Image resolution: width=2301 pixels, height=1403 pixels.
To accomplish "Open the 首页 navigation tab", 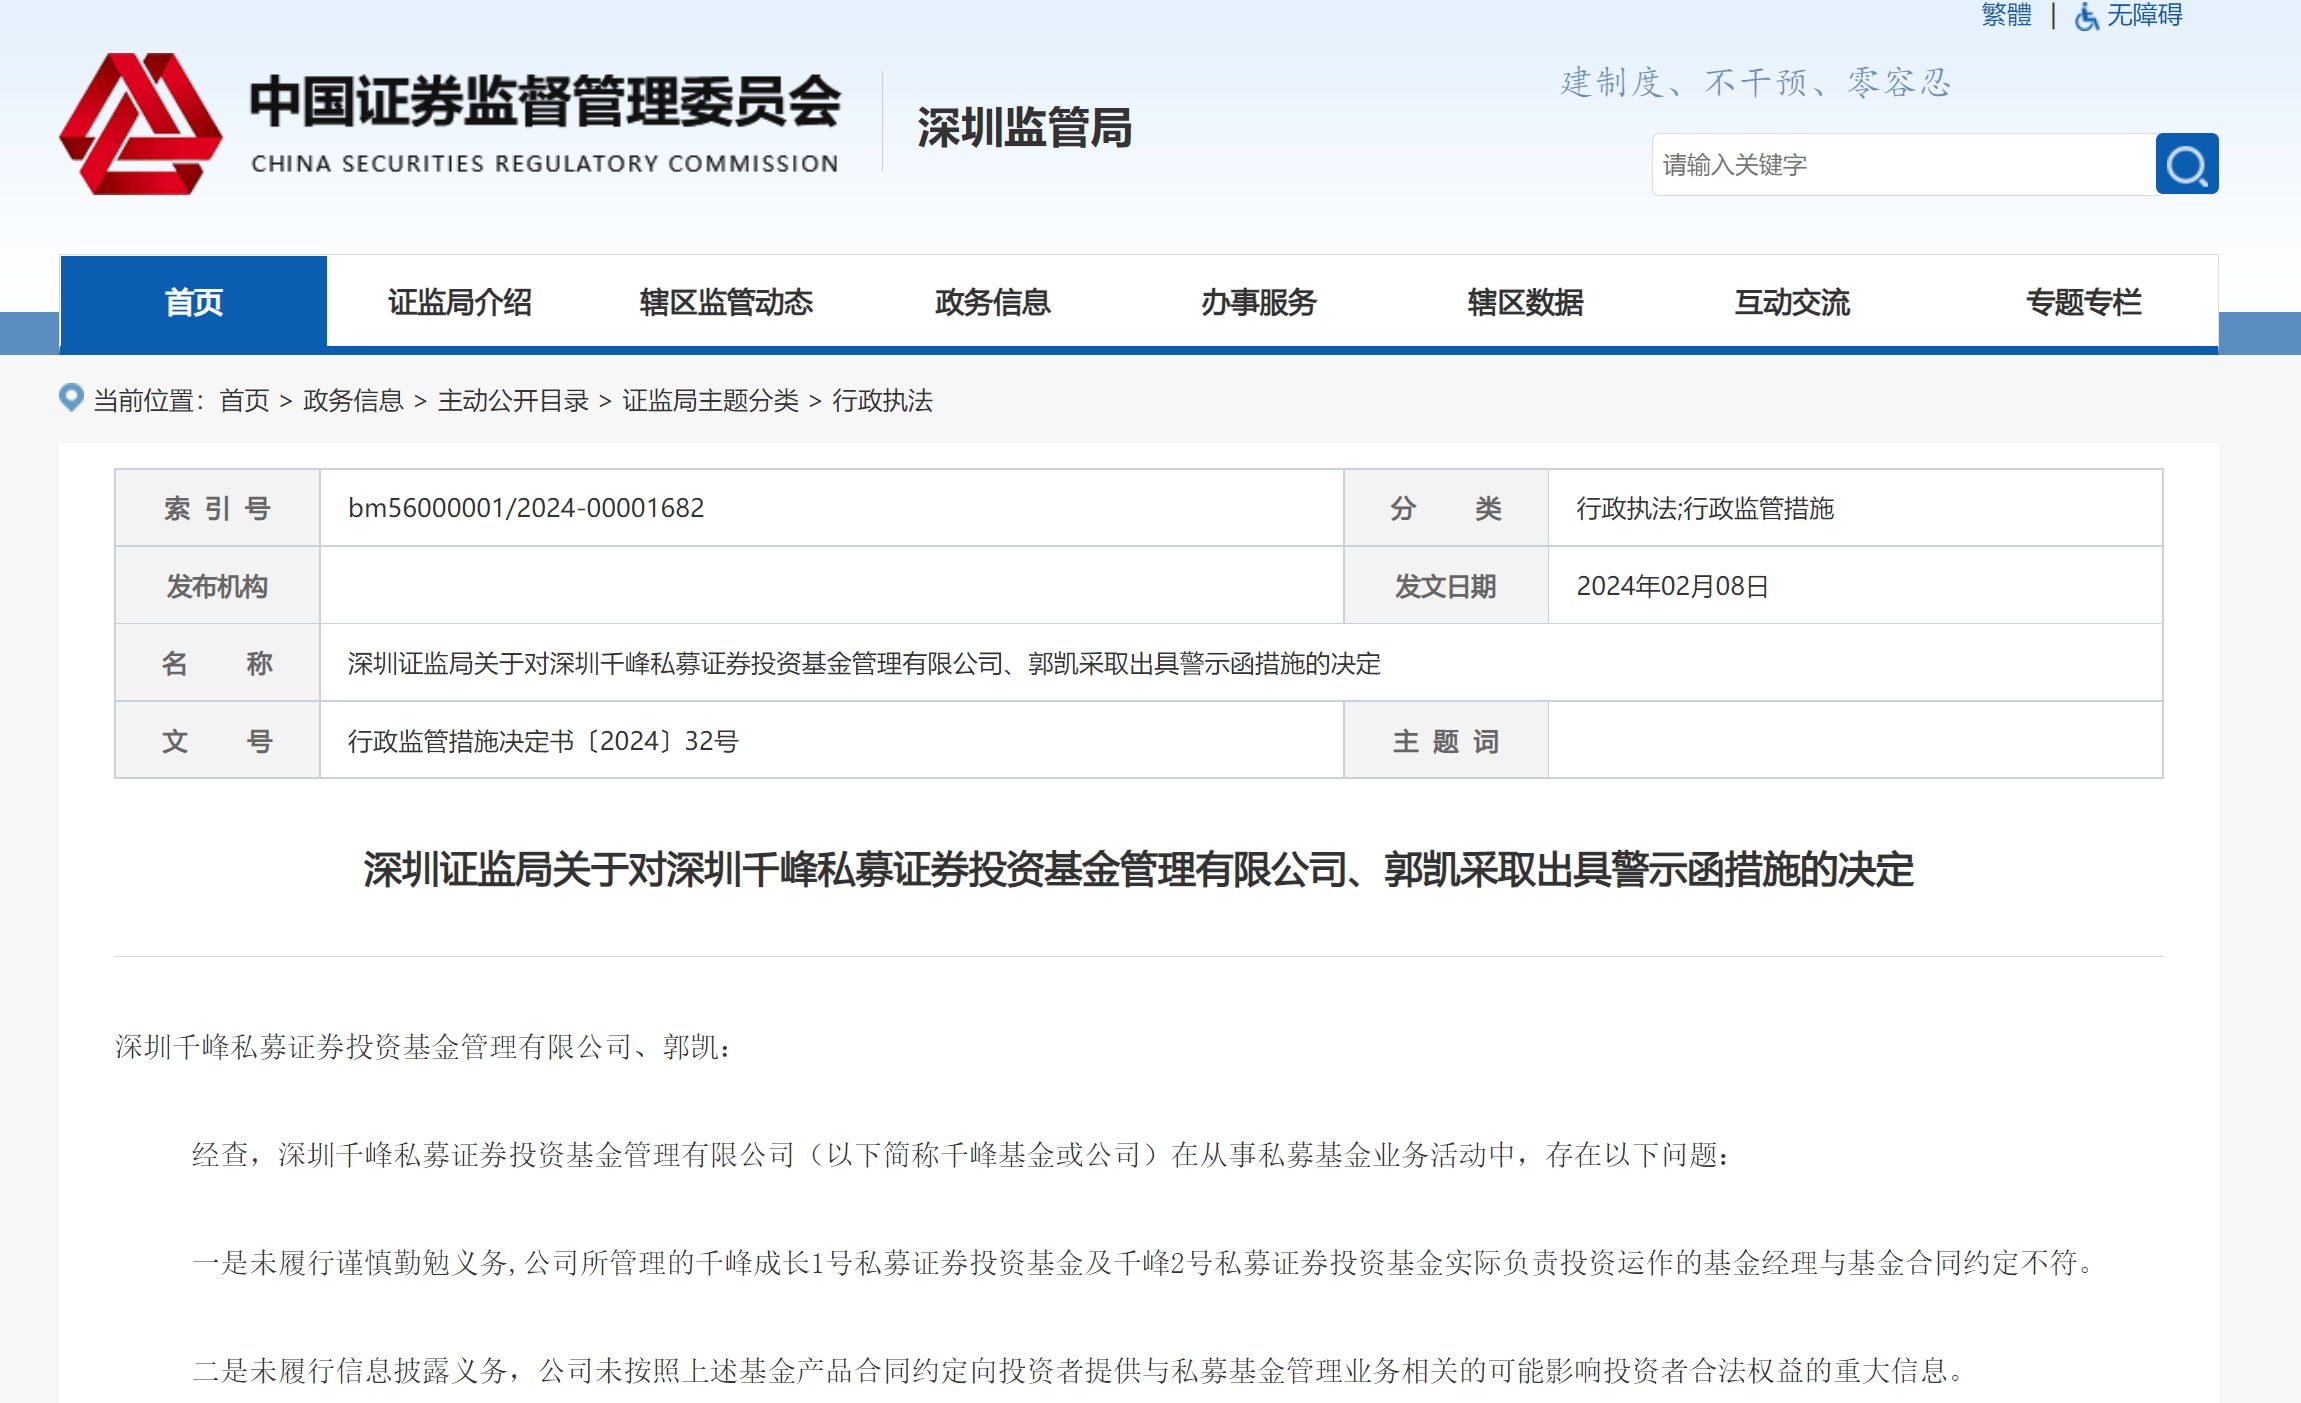I will tap(194, 301).
